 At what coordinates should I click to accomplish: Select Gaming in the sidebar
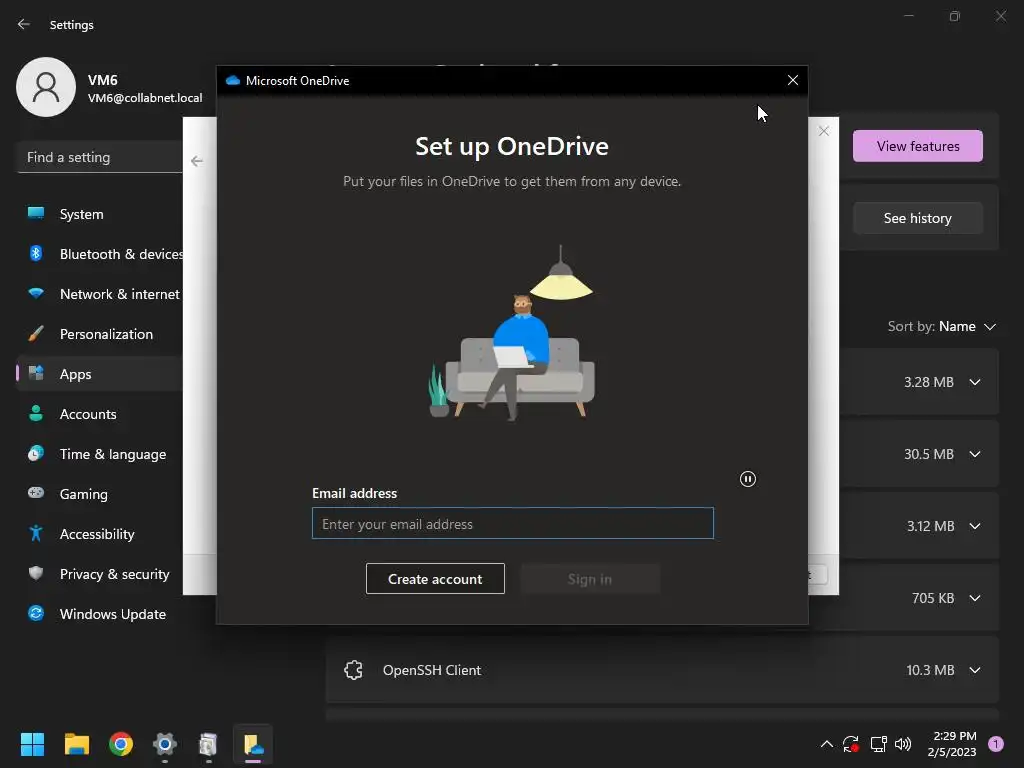pos(99,494)
